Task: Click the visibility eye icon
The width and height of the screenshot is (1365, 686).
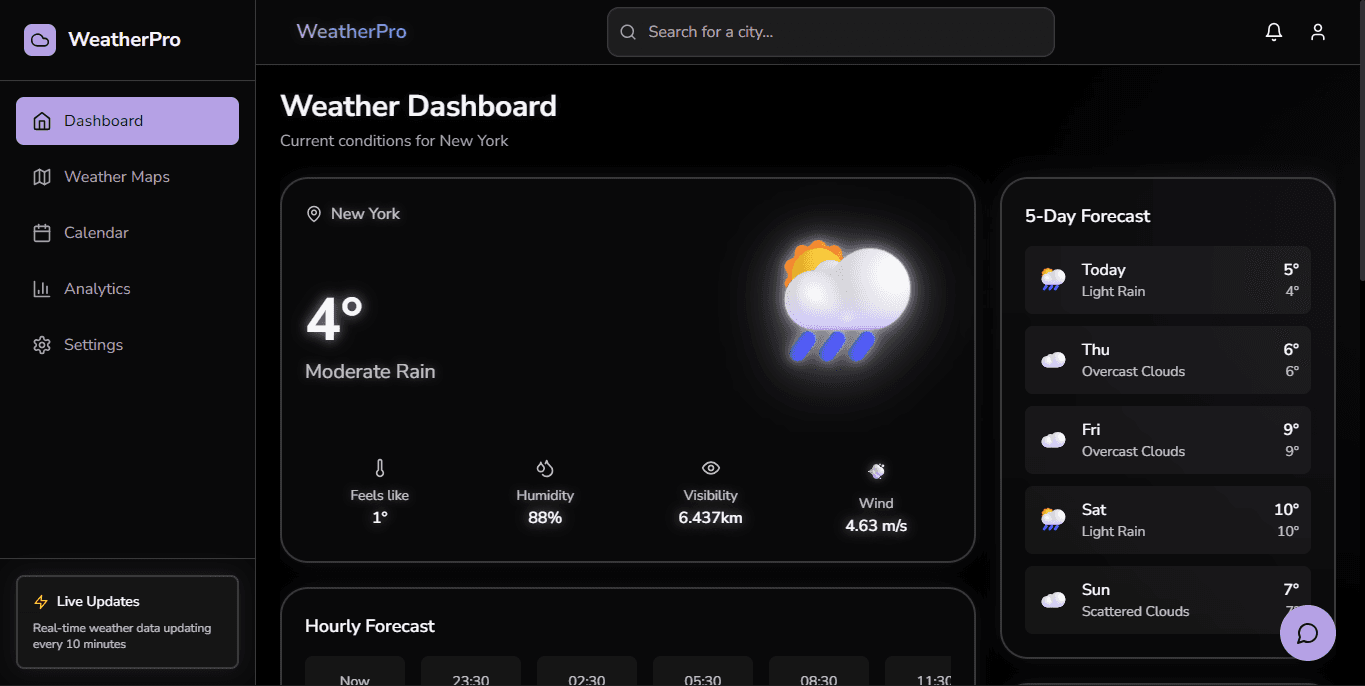Action: [x=710, y=467]
